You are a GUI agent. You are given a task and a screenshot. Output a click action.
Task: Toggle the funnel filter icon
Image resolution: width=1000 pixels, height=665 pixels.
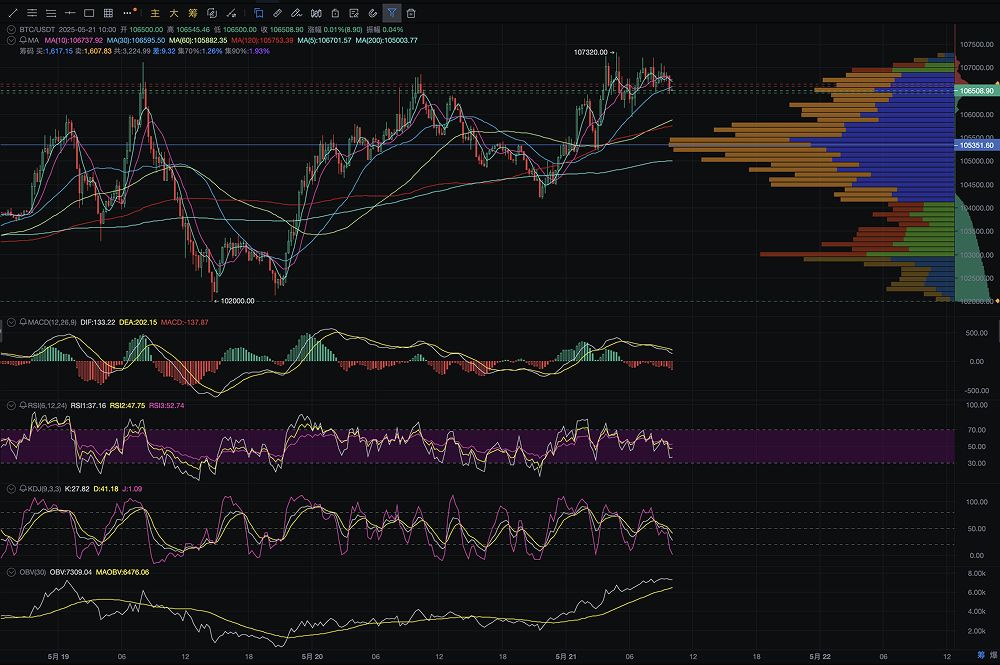[x=392, y=13]
